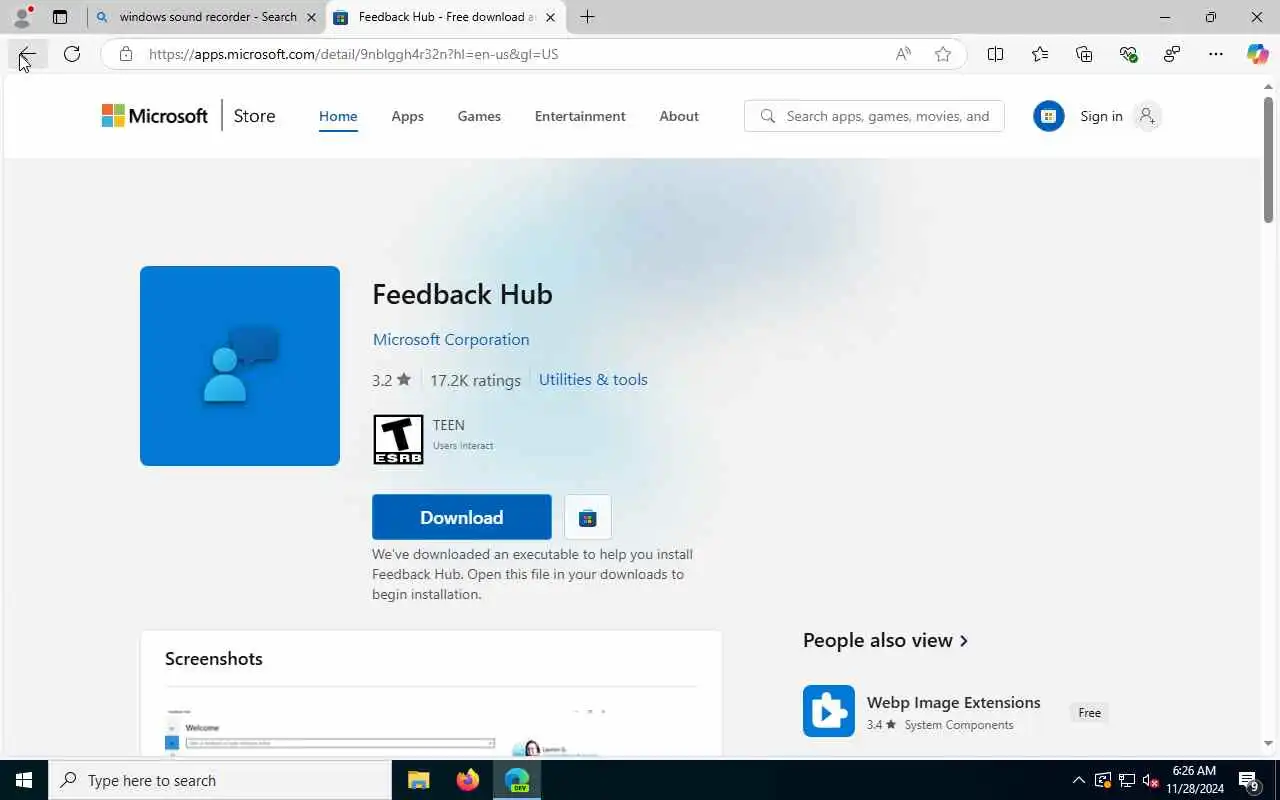This screenshot has height=800, width=1280.
Task: Open in Store app icon button
Action: pyautogui.click(x=588, y=517)
